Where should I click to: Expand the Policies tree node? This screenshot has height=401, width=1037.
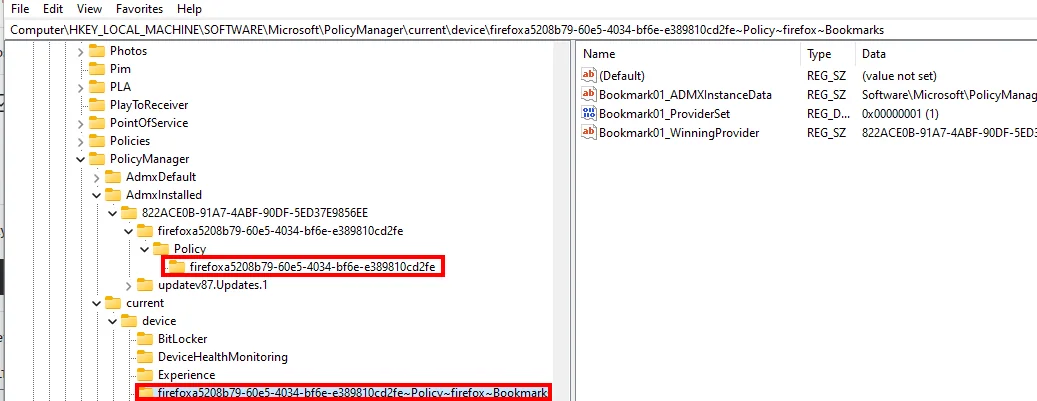tap(81, 141)
